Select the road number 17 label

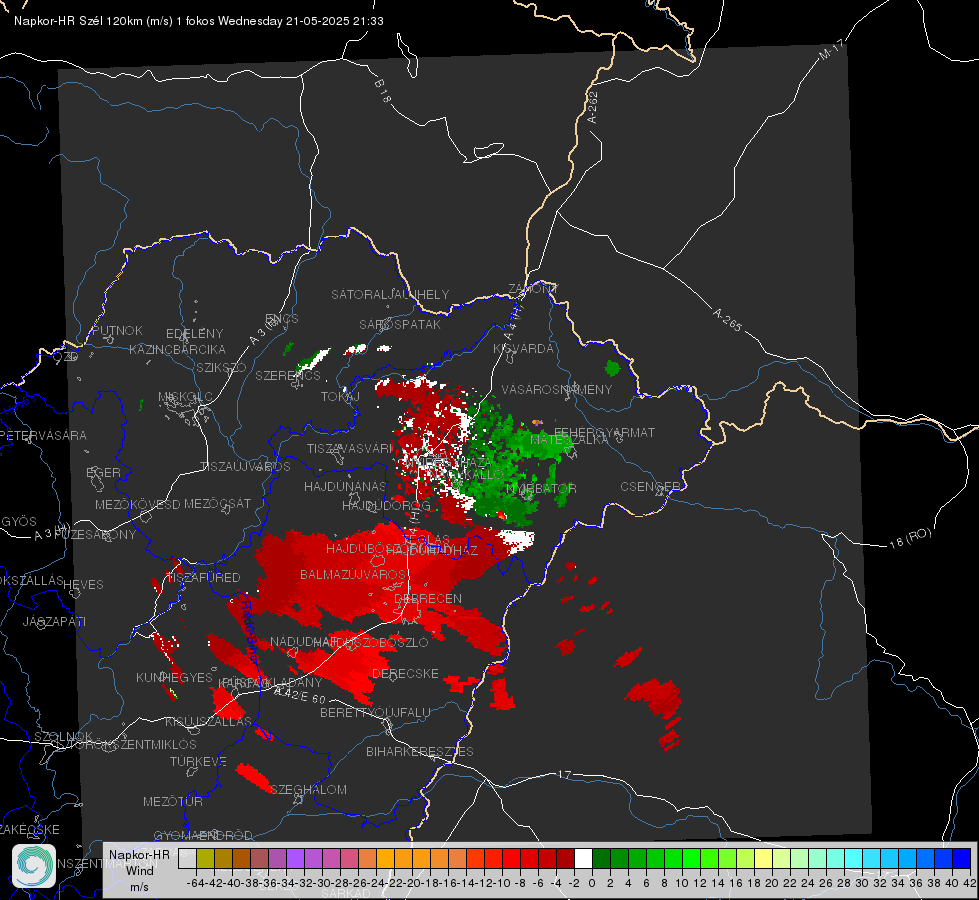click(x=564, y=774)
